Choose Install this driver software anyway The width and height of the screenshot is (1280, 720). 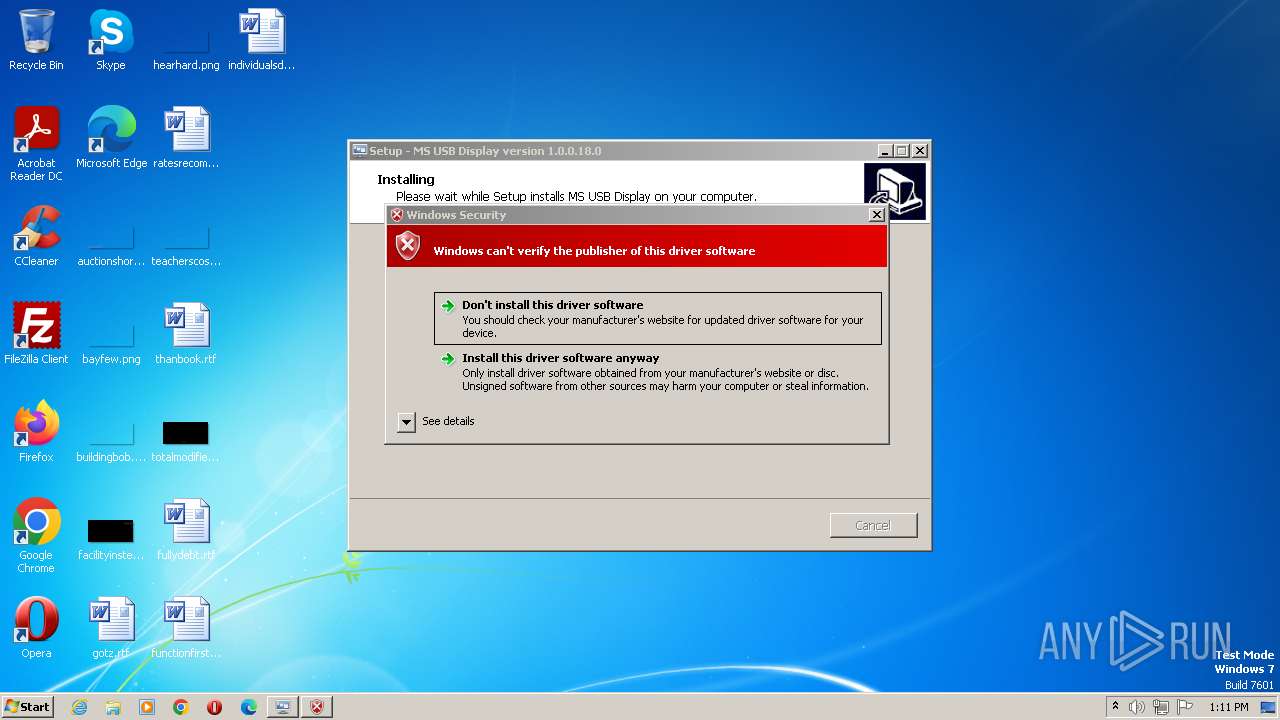click(x=658, y=371)
